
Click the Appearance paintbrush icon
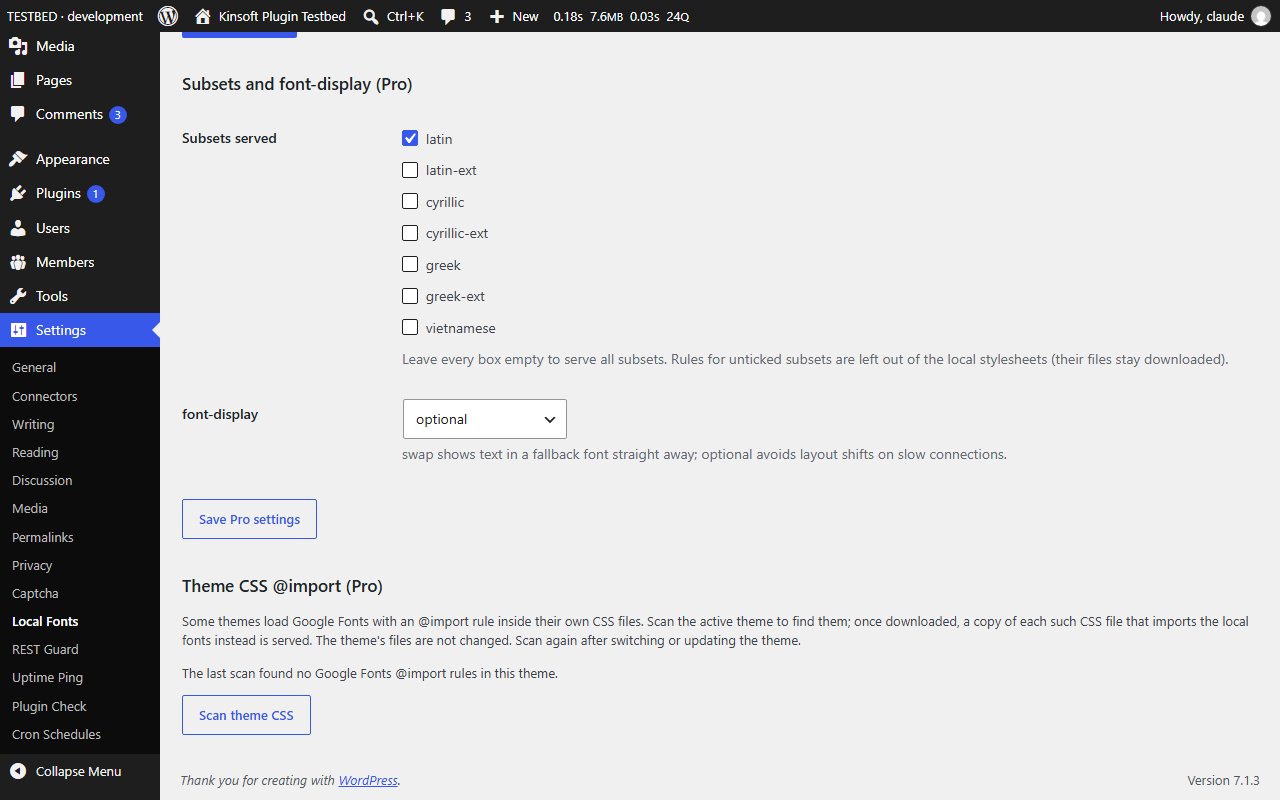point(18,159)
